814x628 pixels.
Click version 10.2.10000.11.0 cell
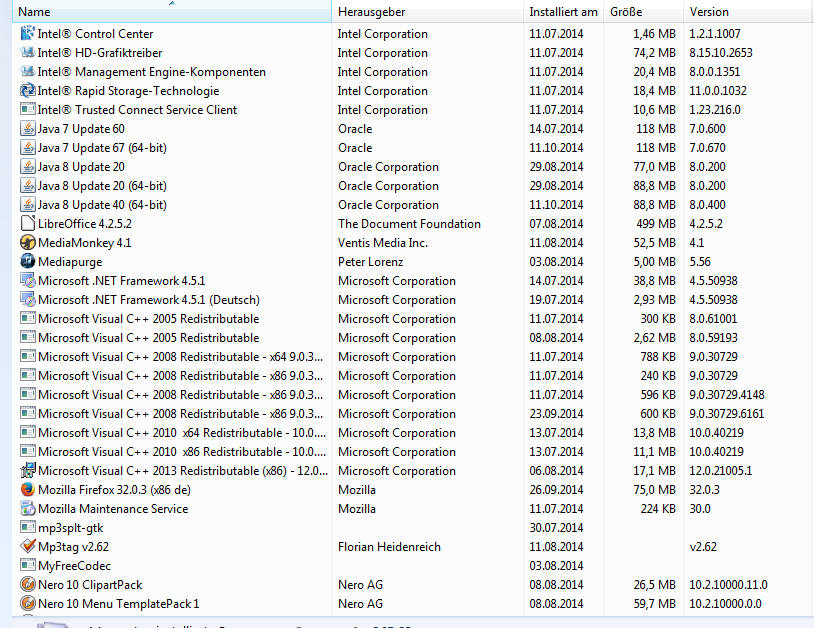pyautogui.click(x=728, y=584)
